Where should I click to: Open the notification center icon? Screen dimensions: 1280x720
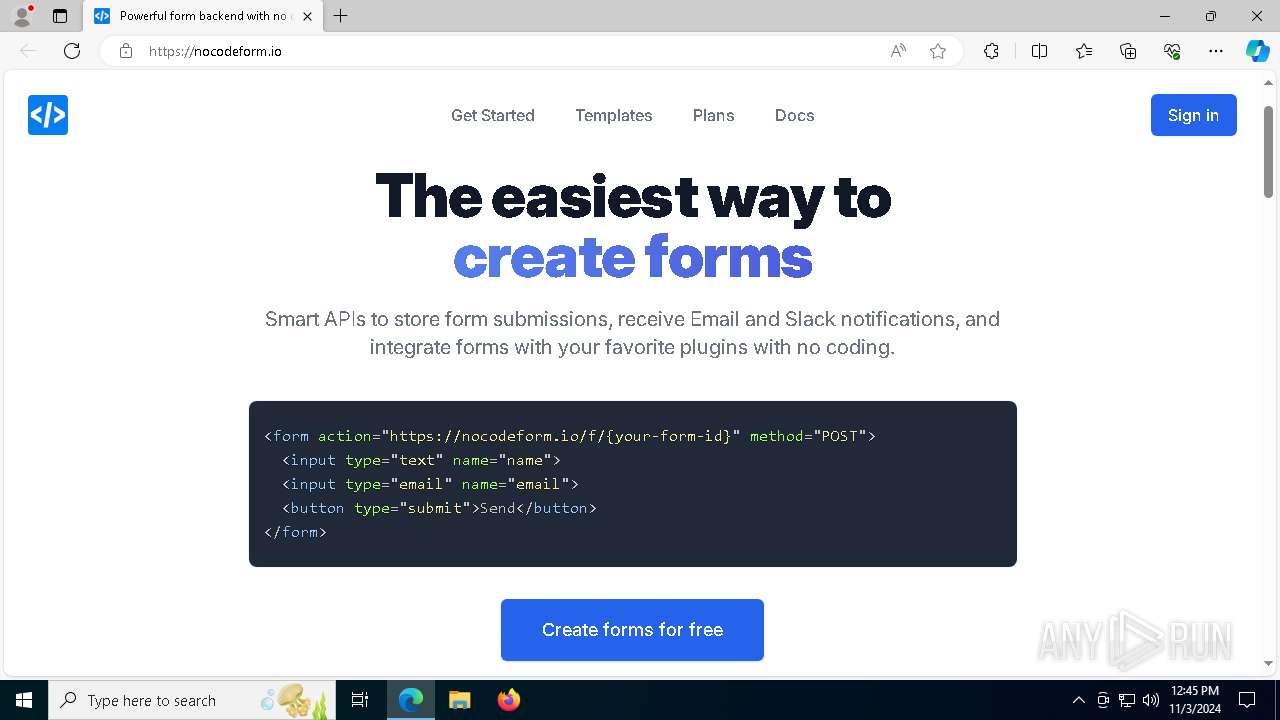click(1247, 700)
